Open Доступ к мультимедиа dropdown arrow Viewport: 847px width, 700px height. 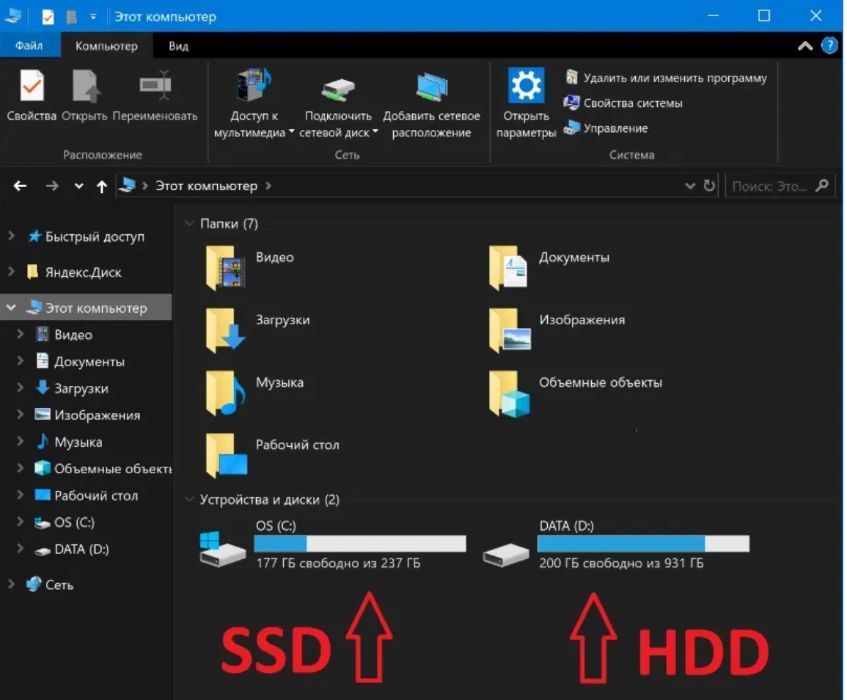click(x=291, y=131)
